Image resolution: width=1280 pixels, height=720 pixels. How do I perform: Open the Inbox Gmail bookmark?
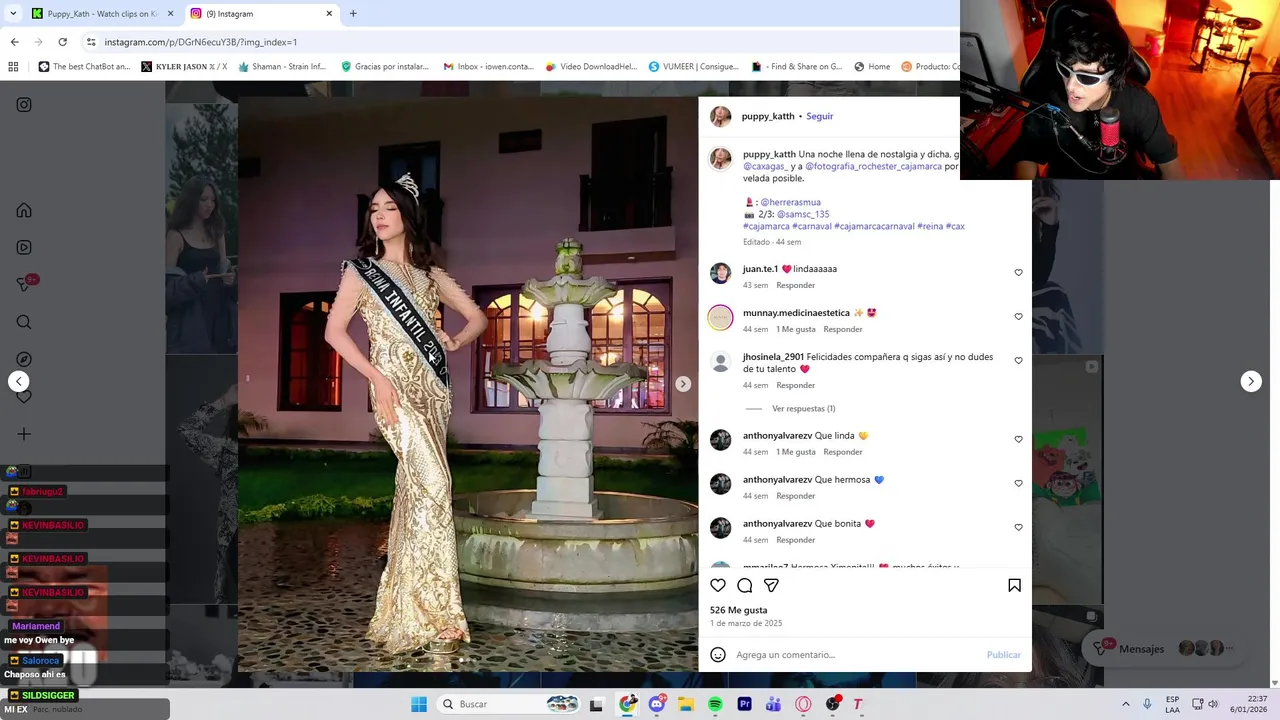(488, 67)
